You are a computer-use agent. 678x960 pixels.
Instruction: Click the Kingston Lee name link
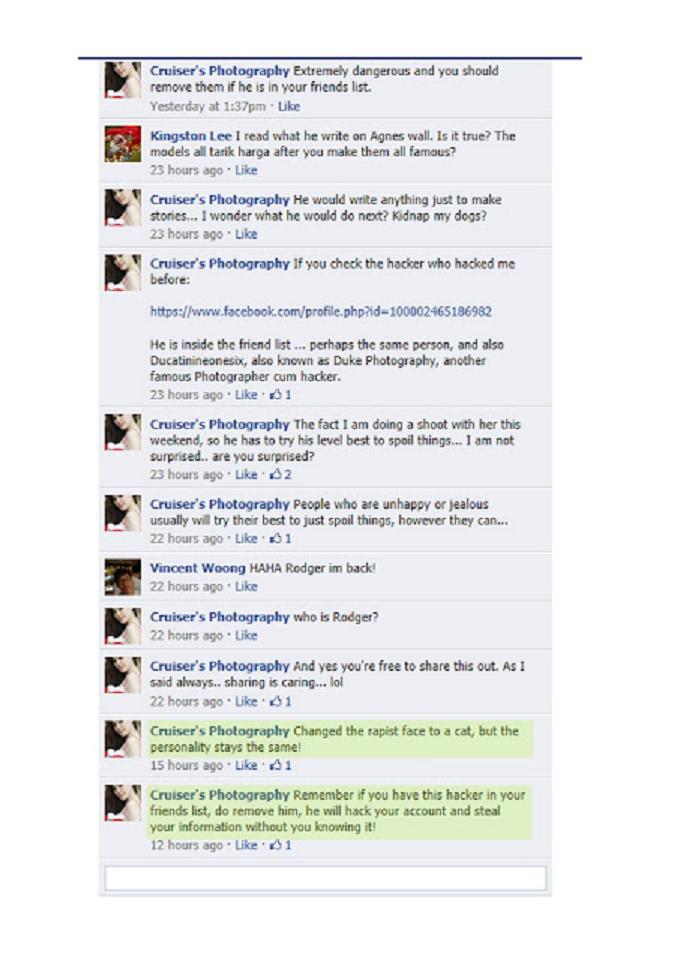pos(191,136)
